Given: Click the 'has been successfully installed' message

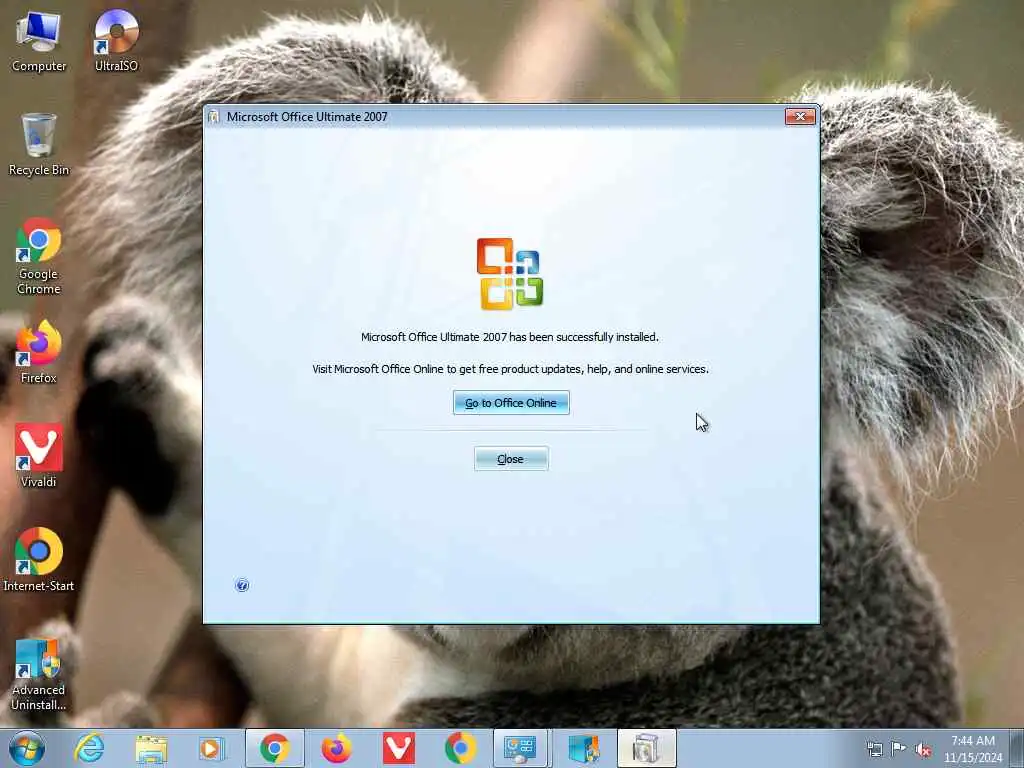Looking at the screenshot, I should pos(510,337).
